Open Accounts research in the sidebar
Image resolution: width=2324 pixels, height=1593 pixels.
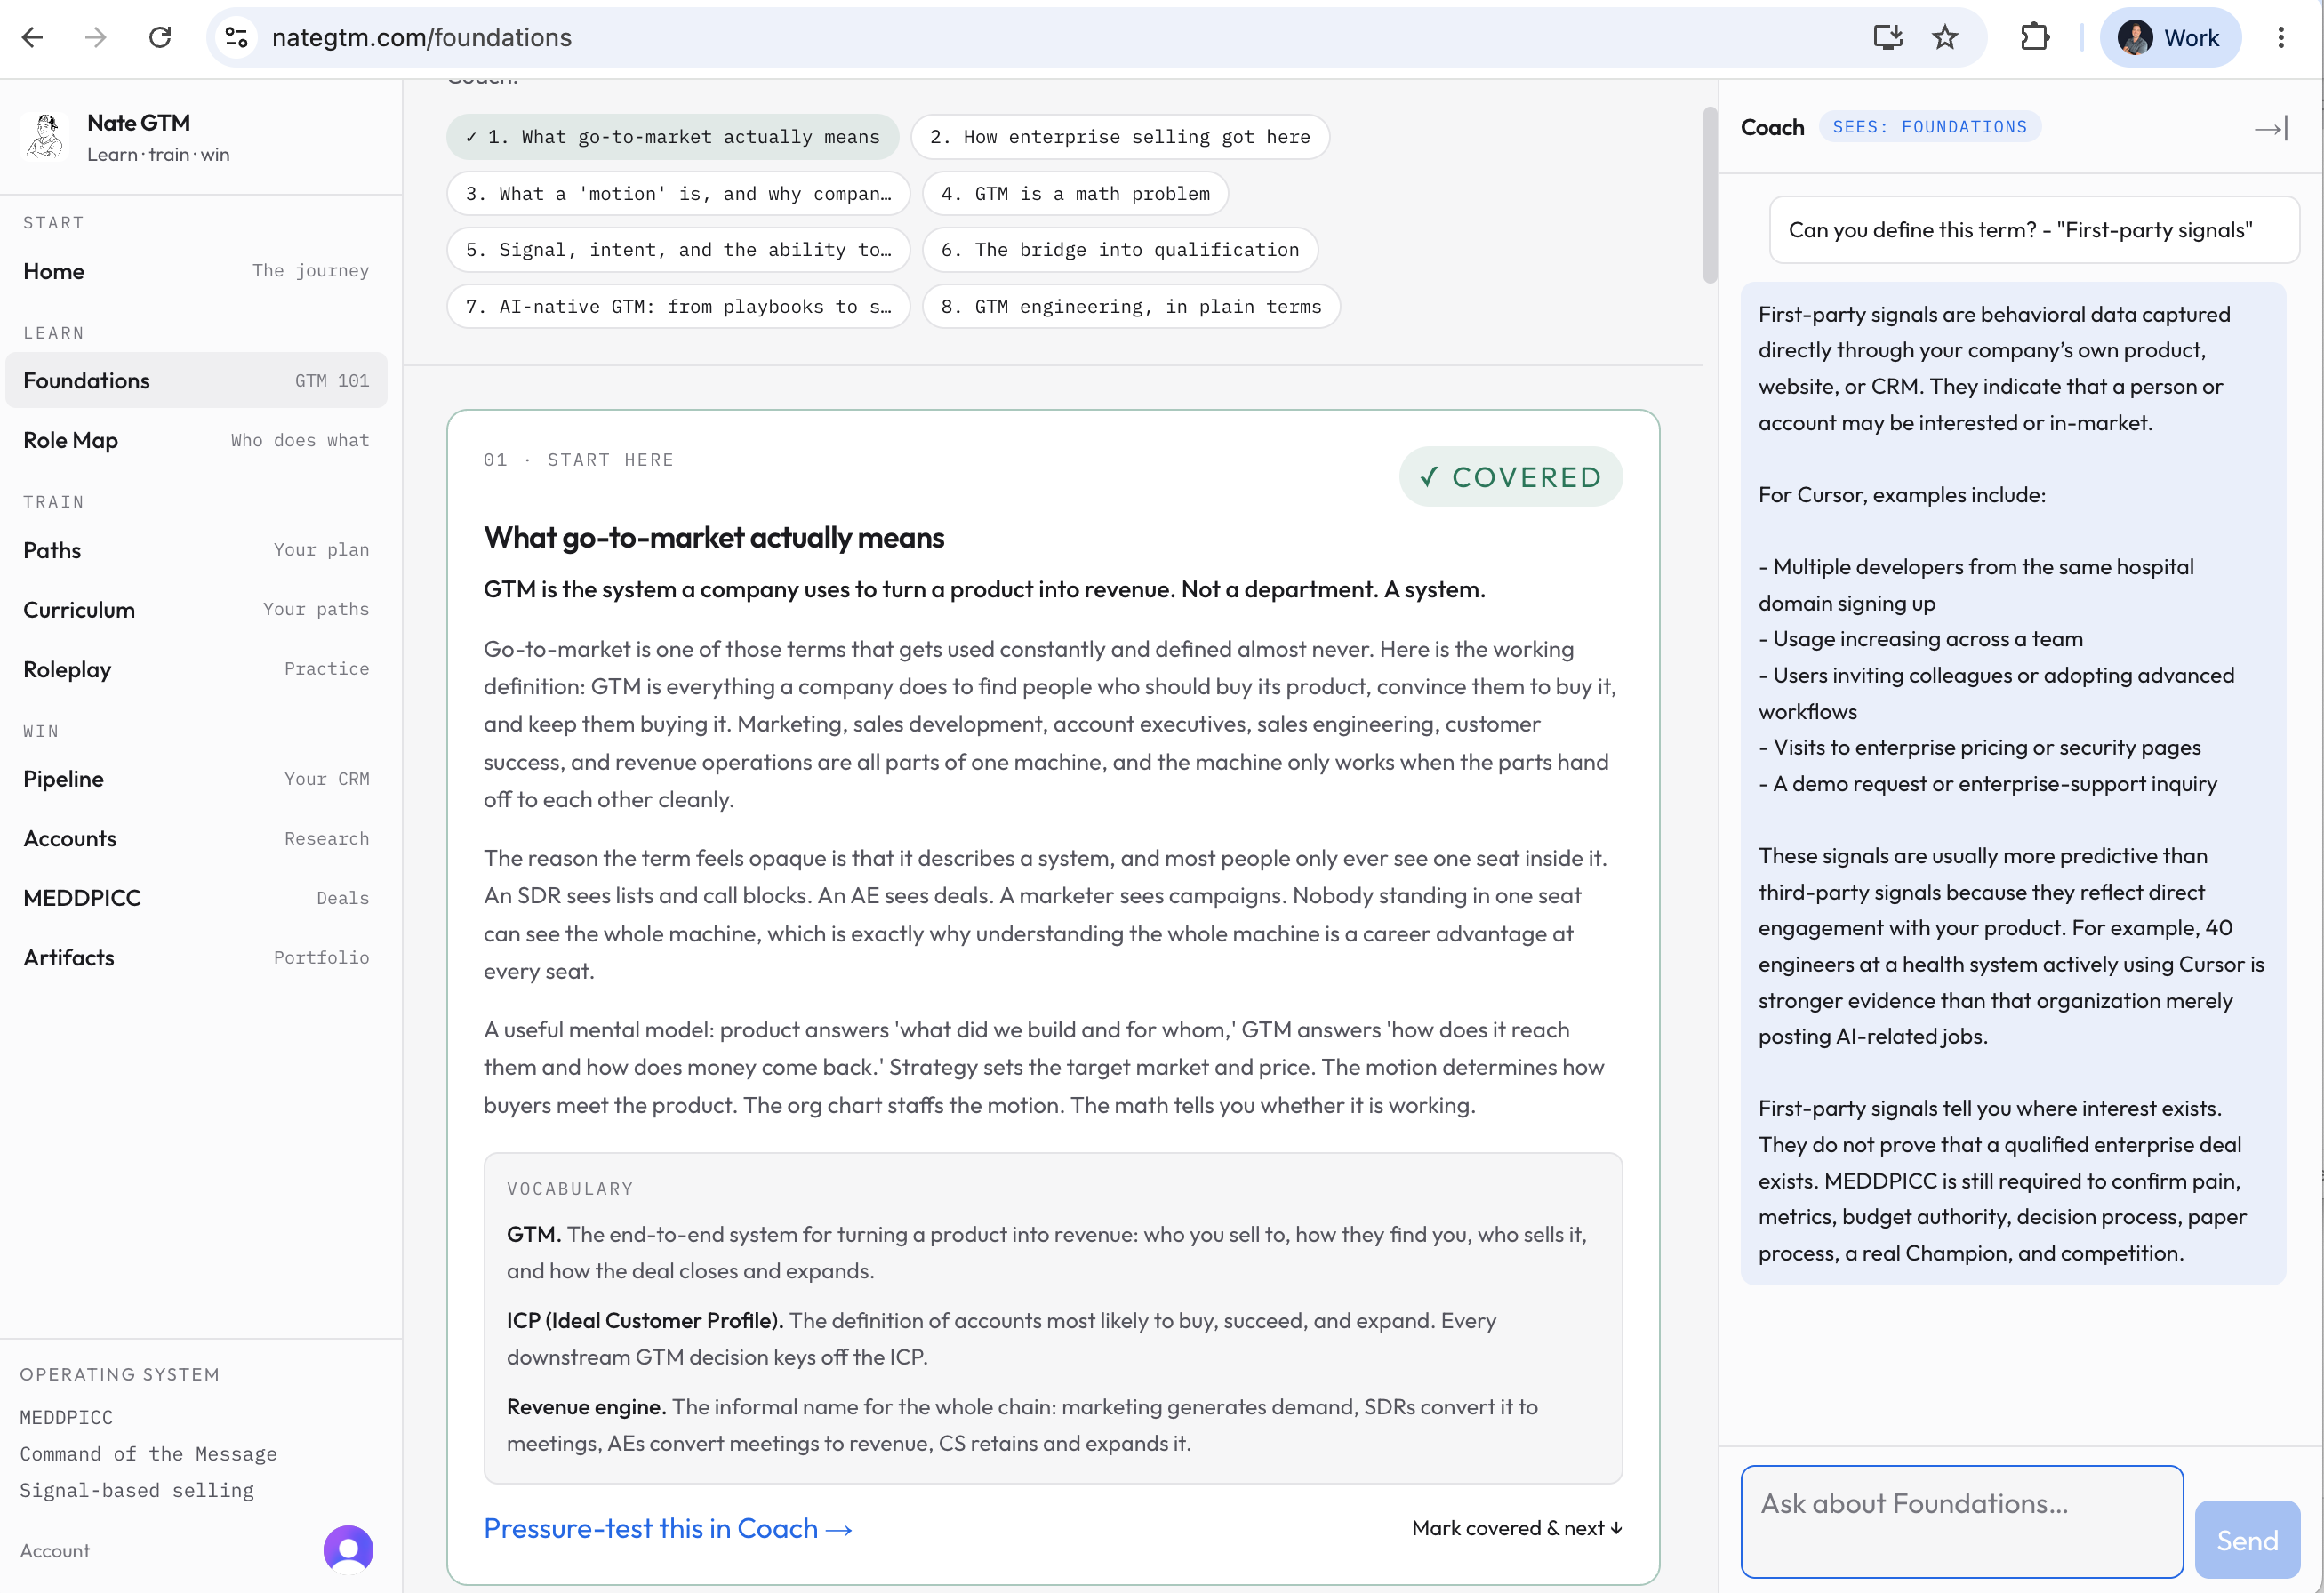[x=196, y=838]
